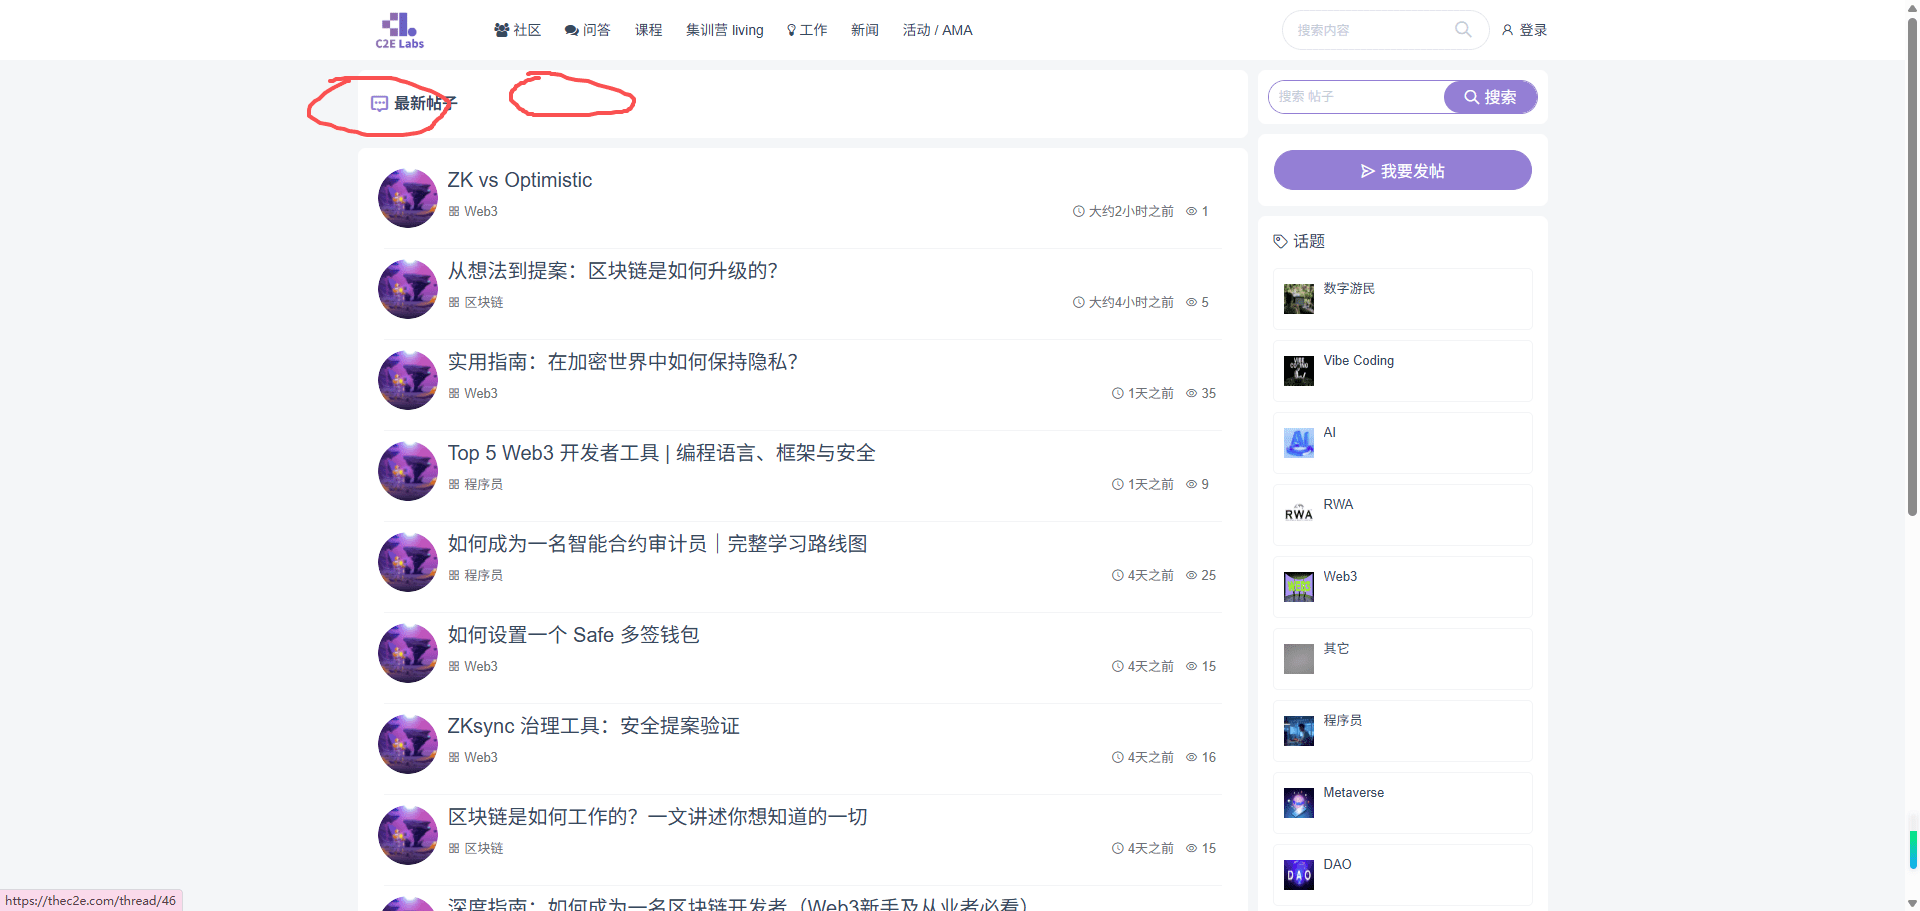Open the 问答 menu item
The height and width of the screenshot is (911, 1920).
coord(587,30)
